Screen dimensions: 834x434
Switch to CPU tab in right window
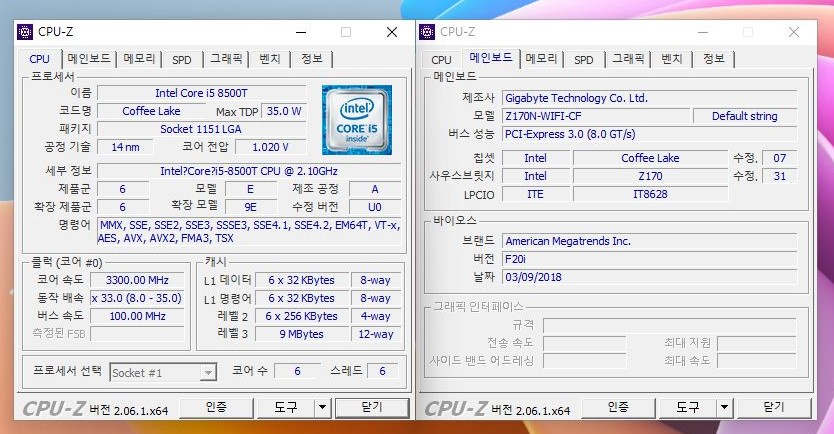coord(441,60)
